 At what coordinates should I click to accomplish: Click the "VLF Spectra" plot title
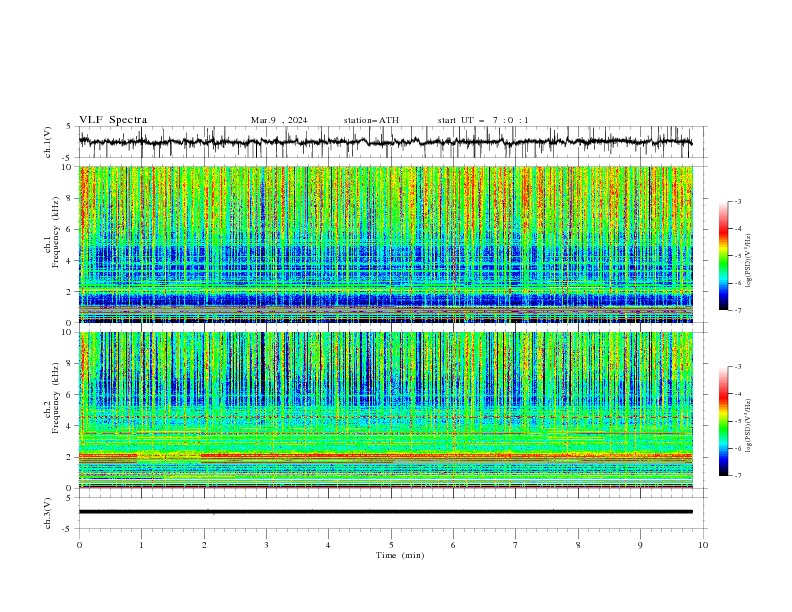(x=113, y=120)
